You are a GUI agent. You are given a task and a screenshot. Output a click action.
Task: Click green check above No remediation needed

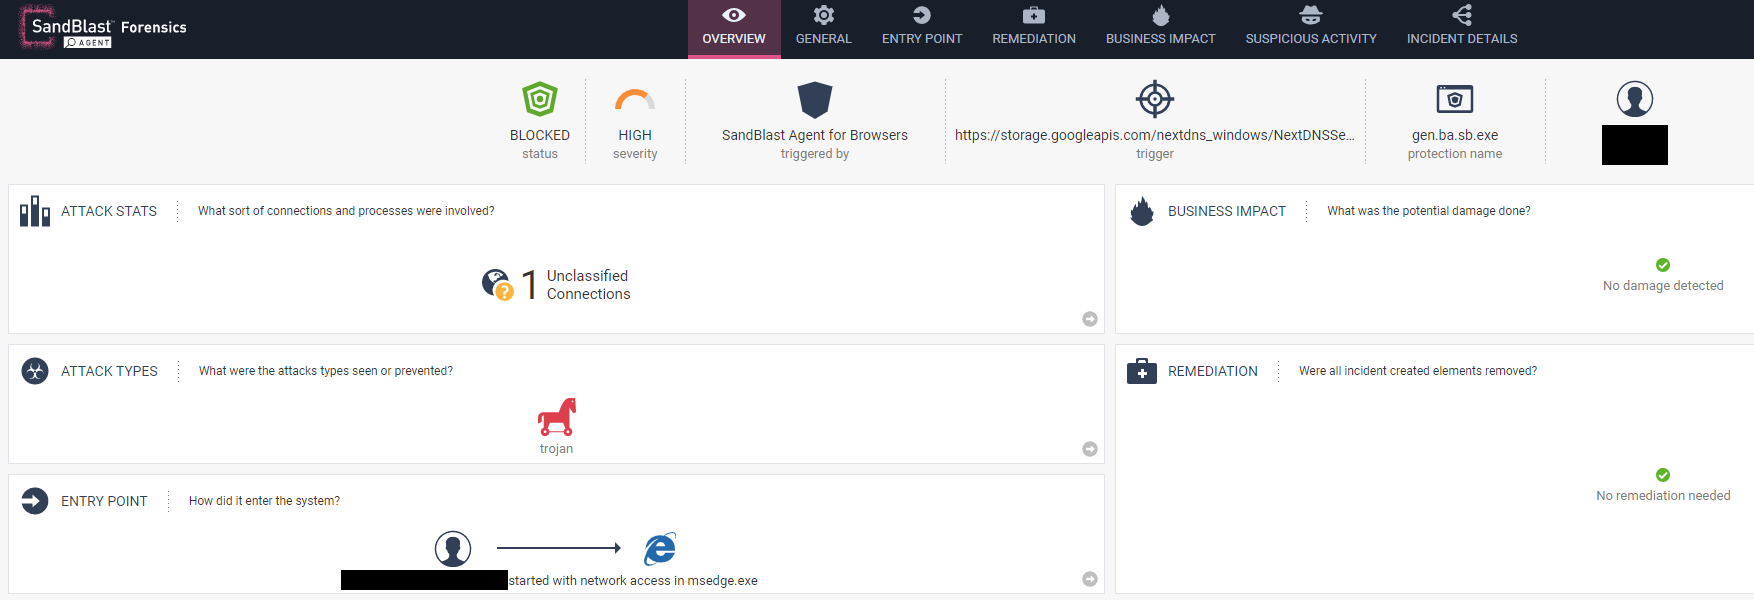pyautogui.click(x=1663, y=475)
